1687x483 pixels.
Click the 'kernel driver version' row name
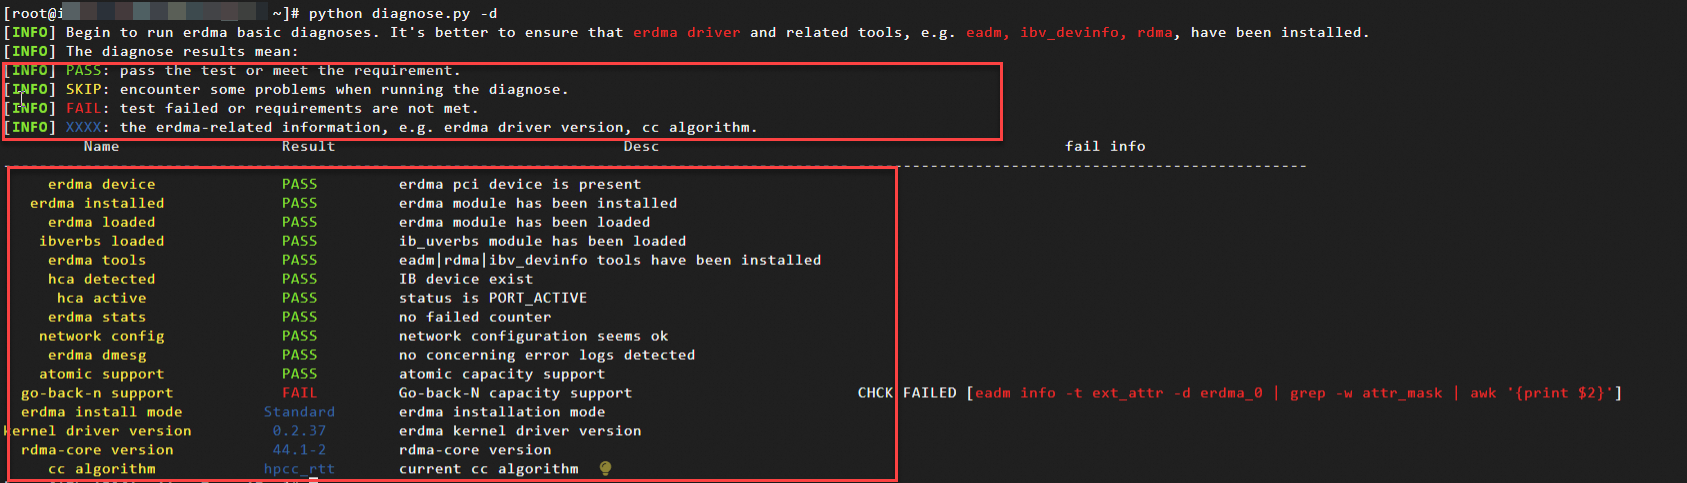pyautogui.click(x=97, y=431)
